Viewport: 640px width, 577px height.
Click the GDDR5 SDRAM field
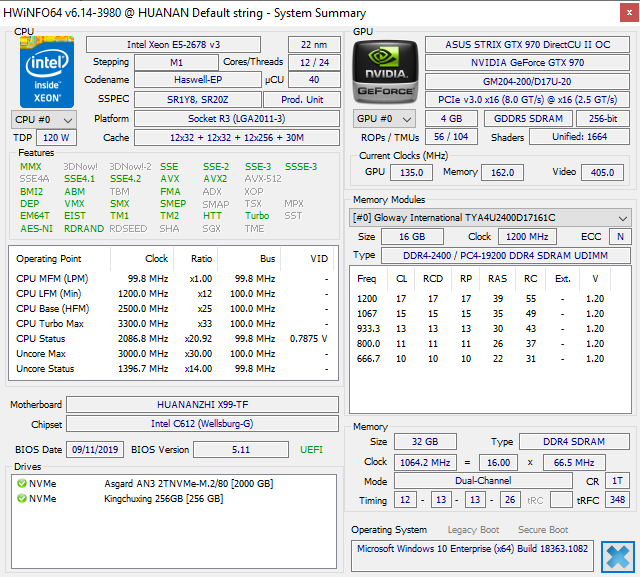point(528,119)
